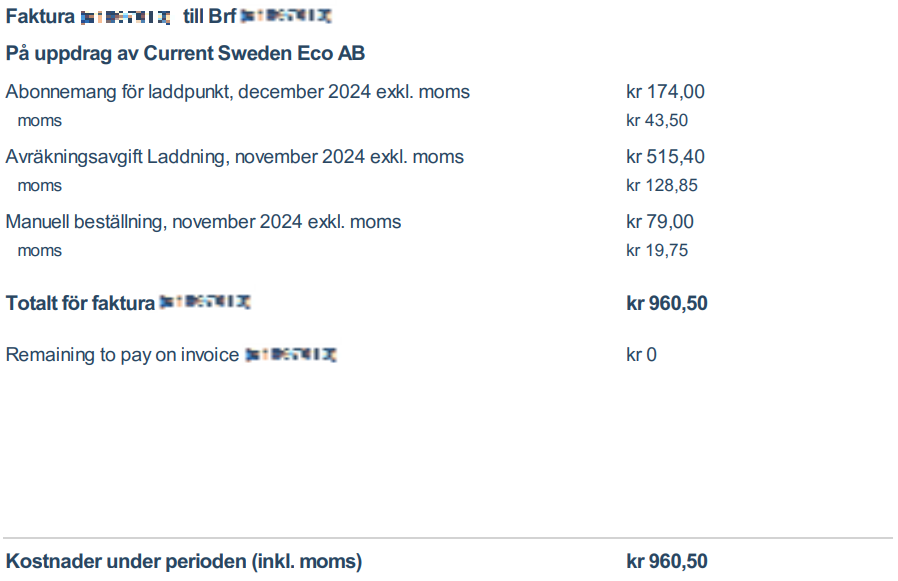The height and width of the screenshot is (581, 898).
Task: Select the period cost kr 960,50
Action: click(667, 561)
